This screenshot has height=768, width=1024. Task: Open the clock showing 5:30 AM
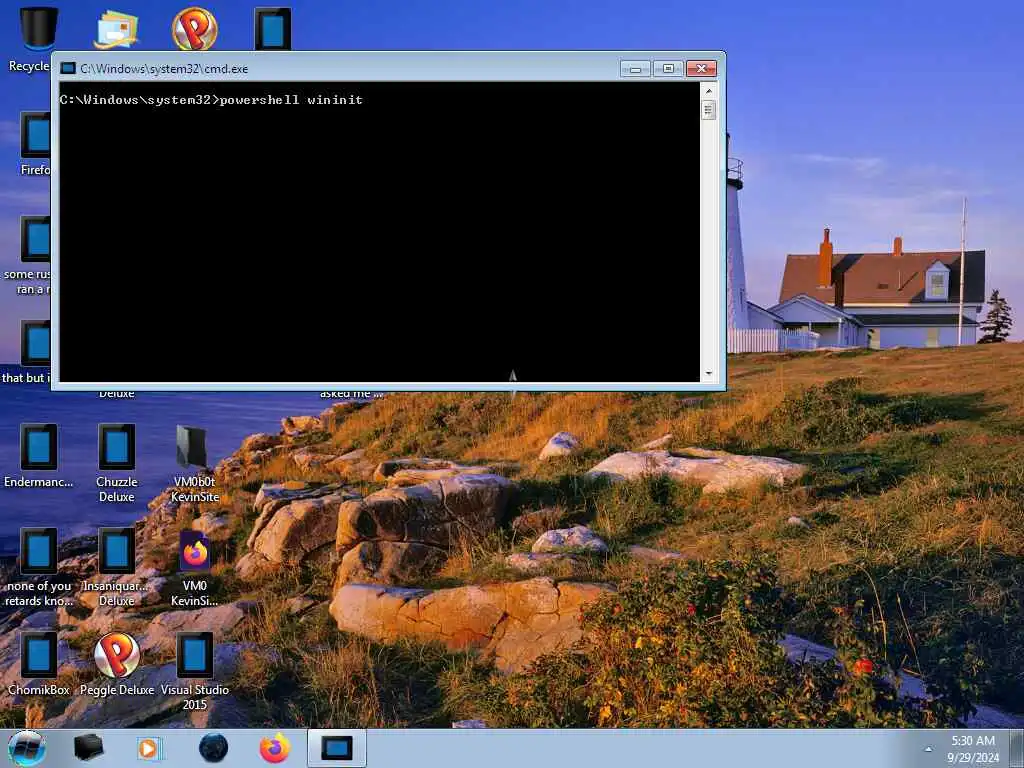pyautogui.click(x=973, y=749)
